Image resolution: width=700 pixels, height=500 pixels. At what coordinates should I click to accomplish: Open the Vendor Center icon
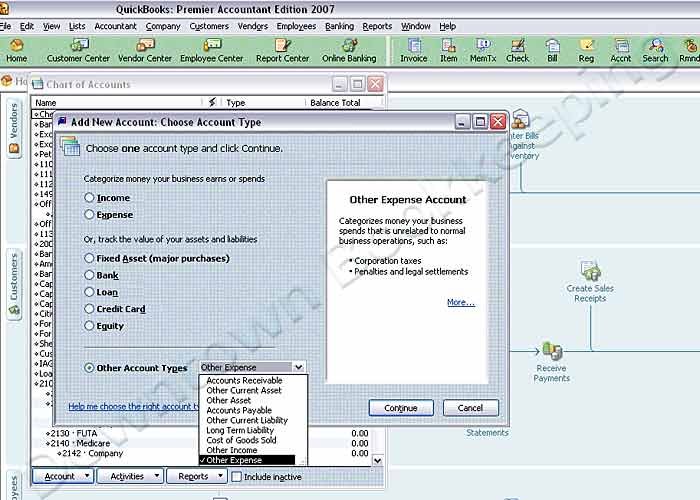point(145,50)
